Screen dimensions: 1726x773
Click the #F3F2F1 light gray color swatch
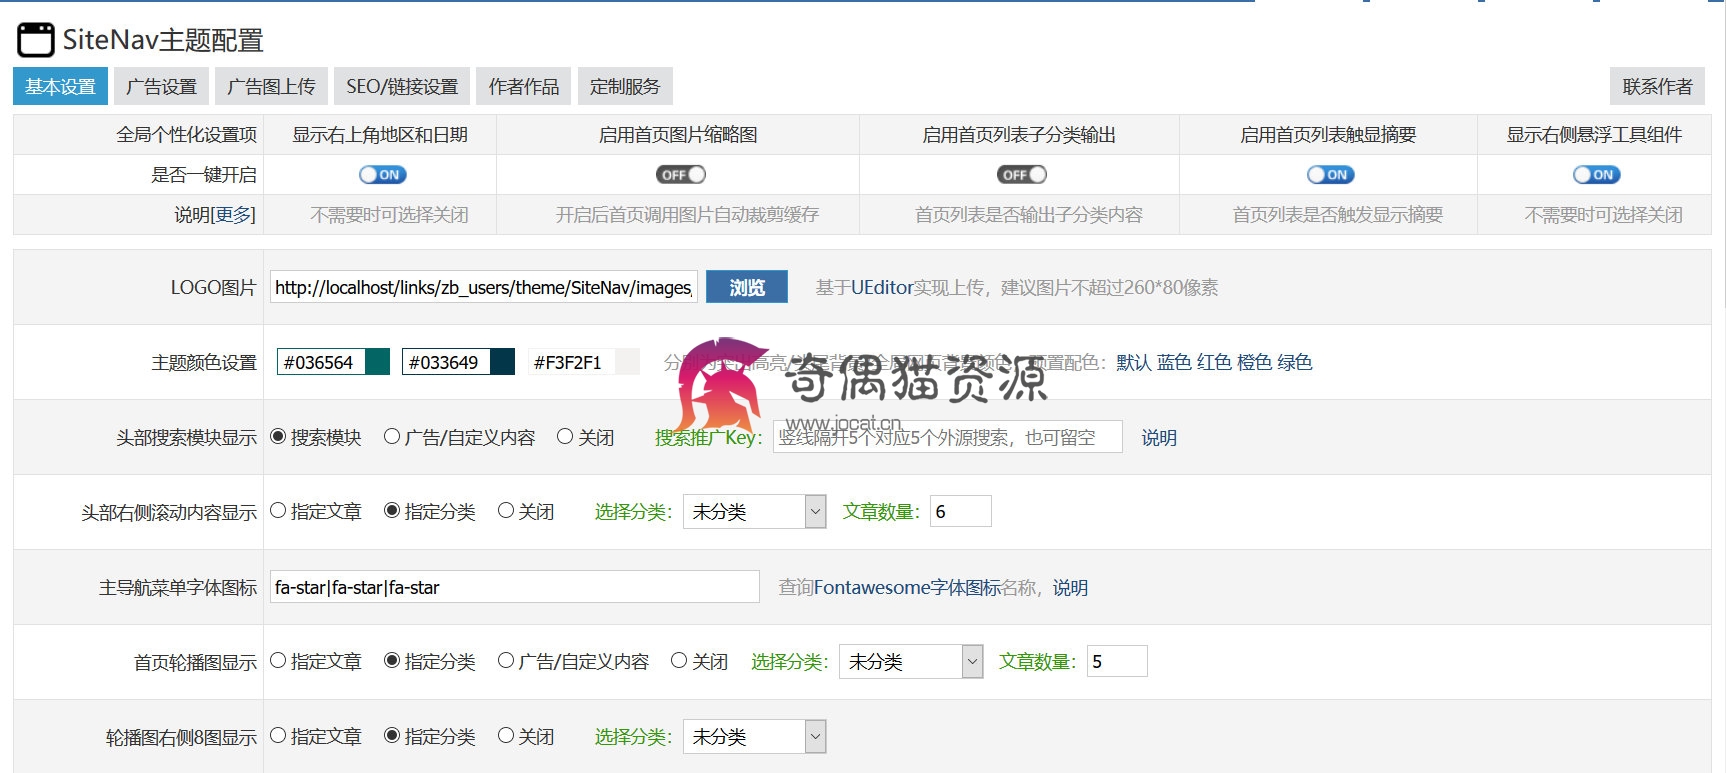627,362
